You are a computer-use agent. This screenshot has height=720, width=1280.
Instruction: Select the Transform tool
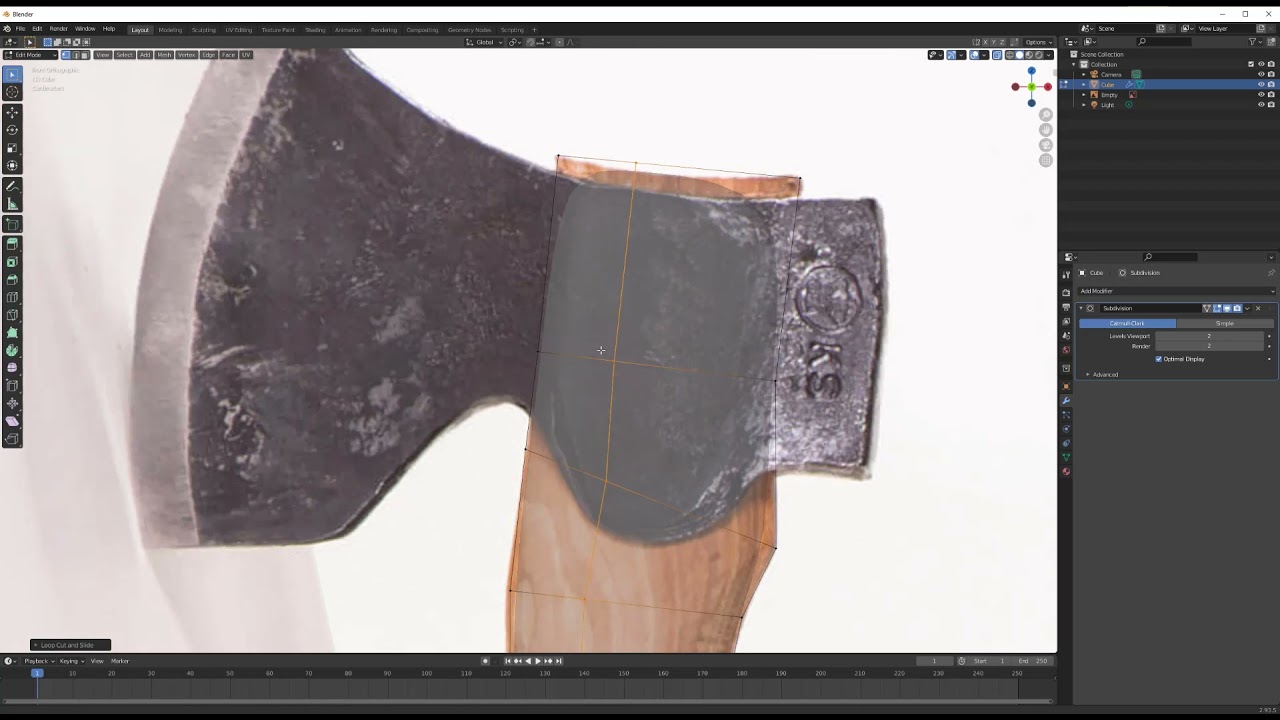pyautogui.click(x=12, y=166)
